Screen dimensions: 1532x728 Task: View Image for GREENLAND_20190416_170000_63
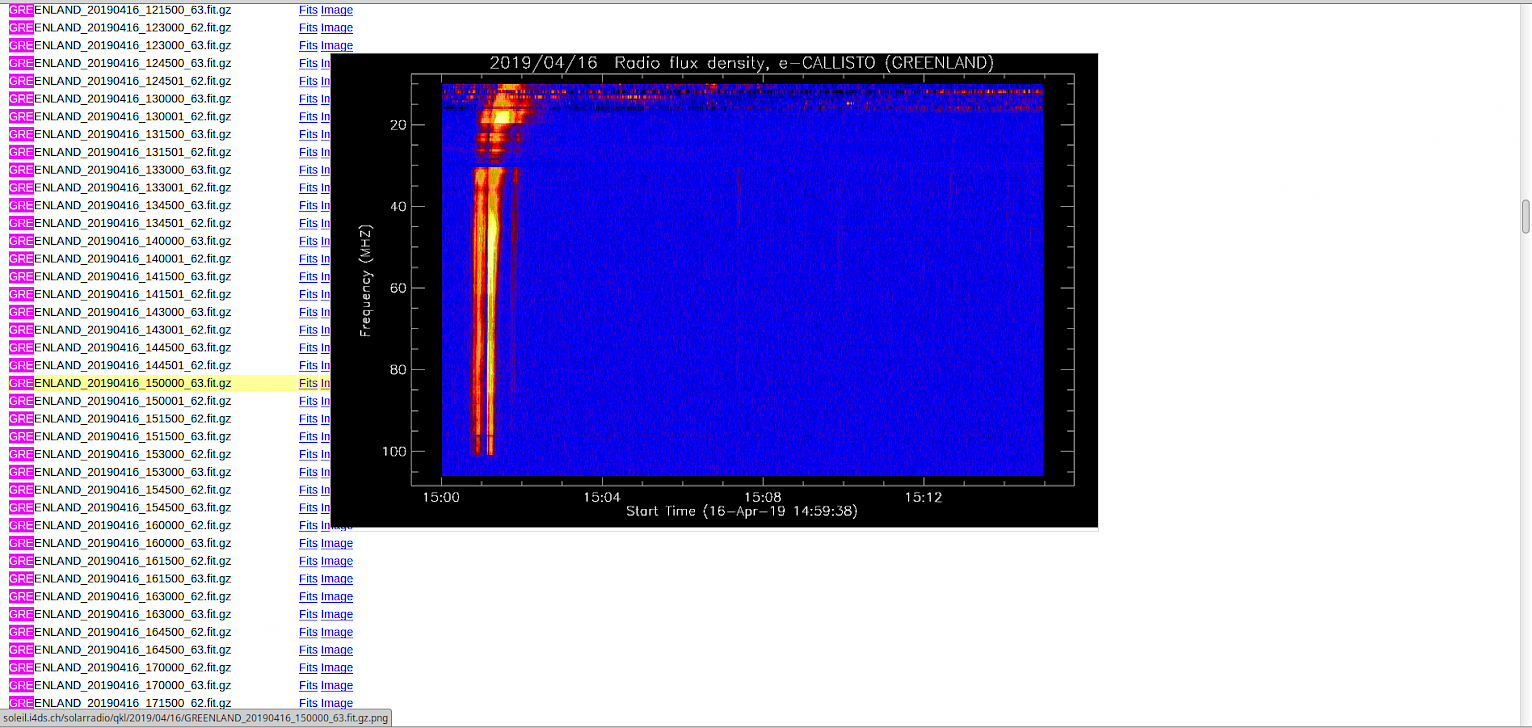click(336, 686)
